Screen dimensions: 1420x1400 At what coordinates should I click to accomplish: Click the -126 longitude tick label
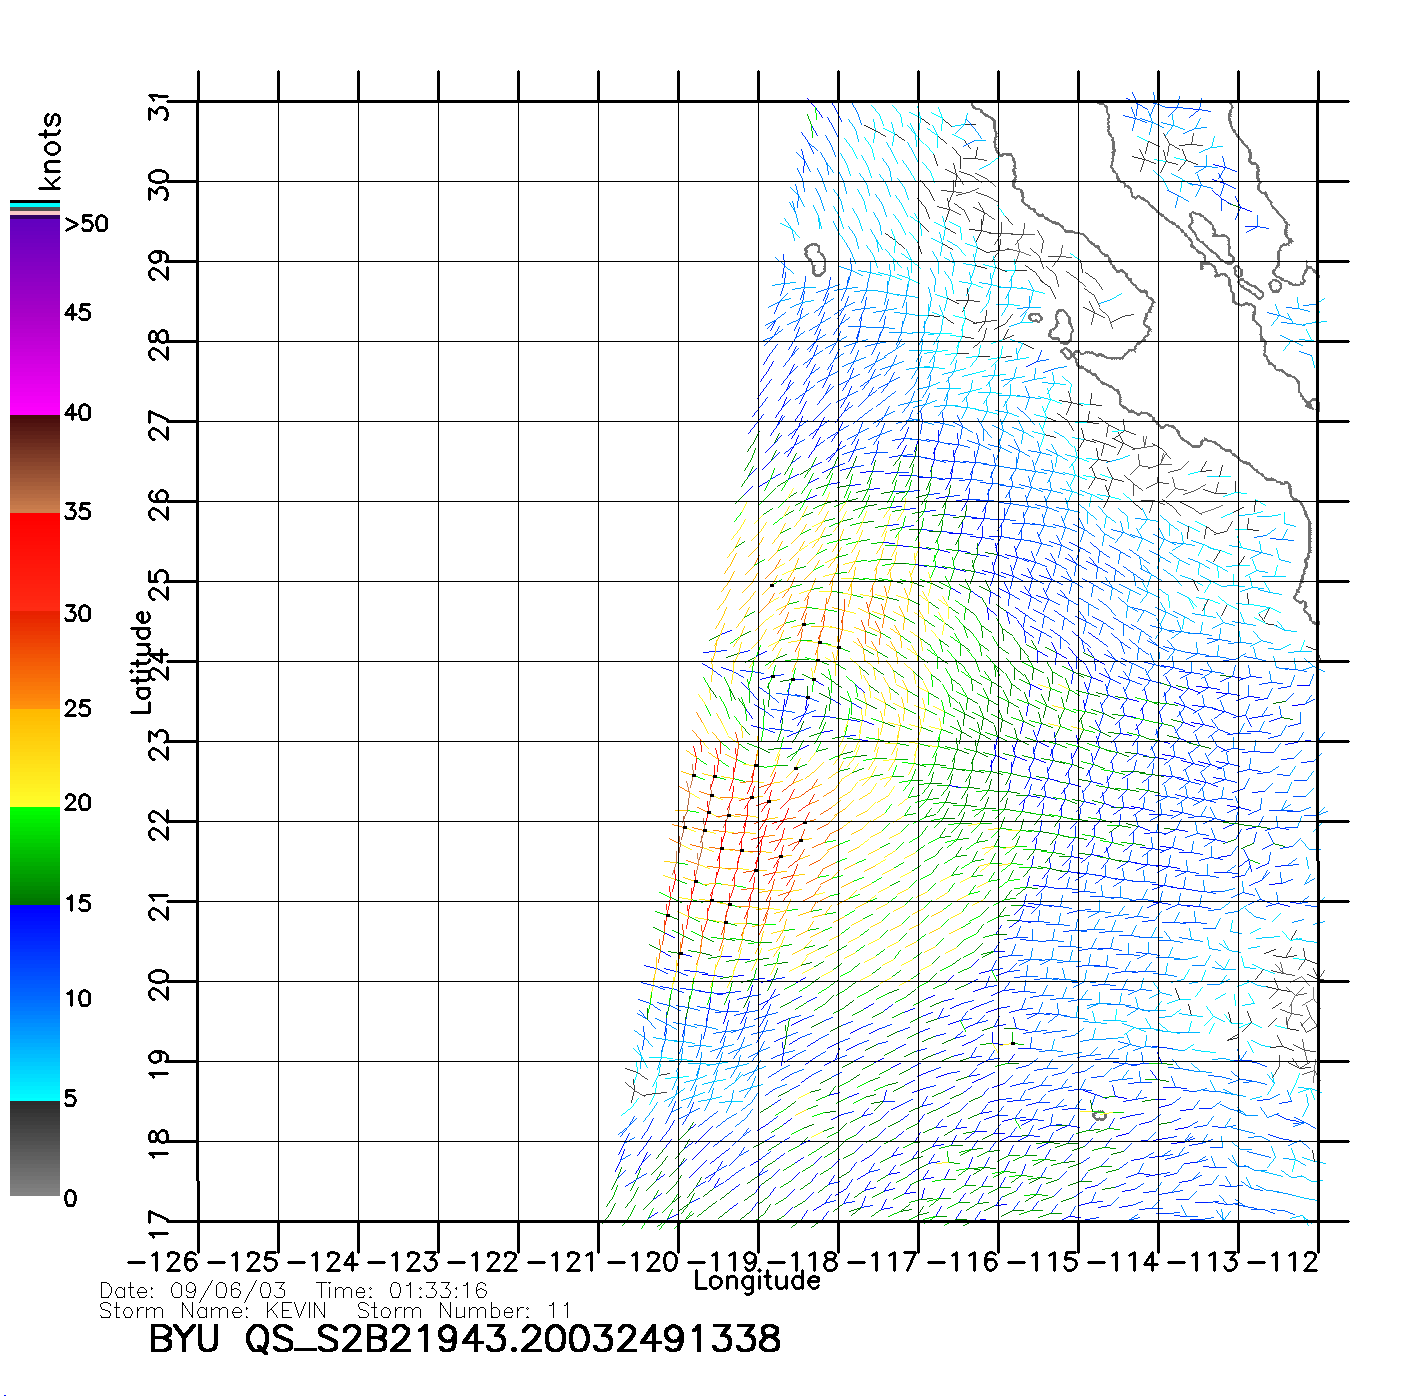(x=163, y=1262)
